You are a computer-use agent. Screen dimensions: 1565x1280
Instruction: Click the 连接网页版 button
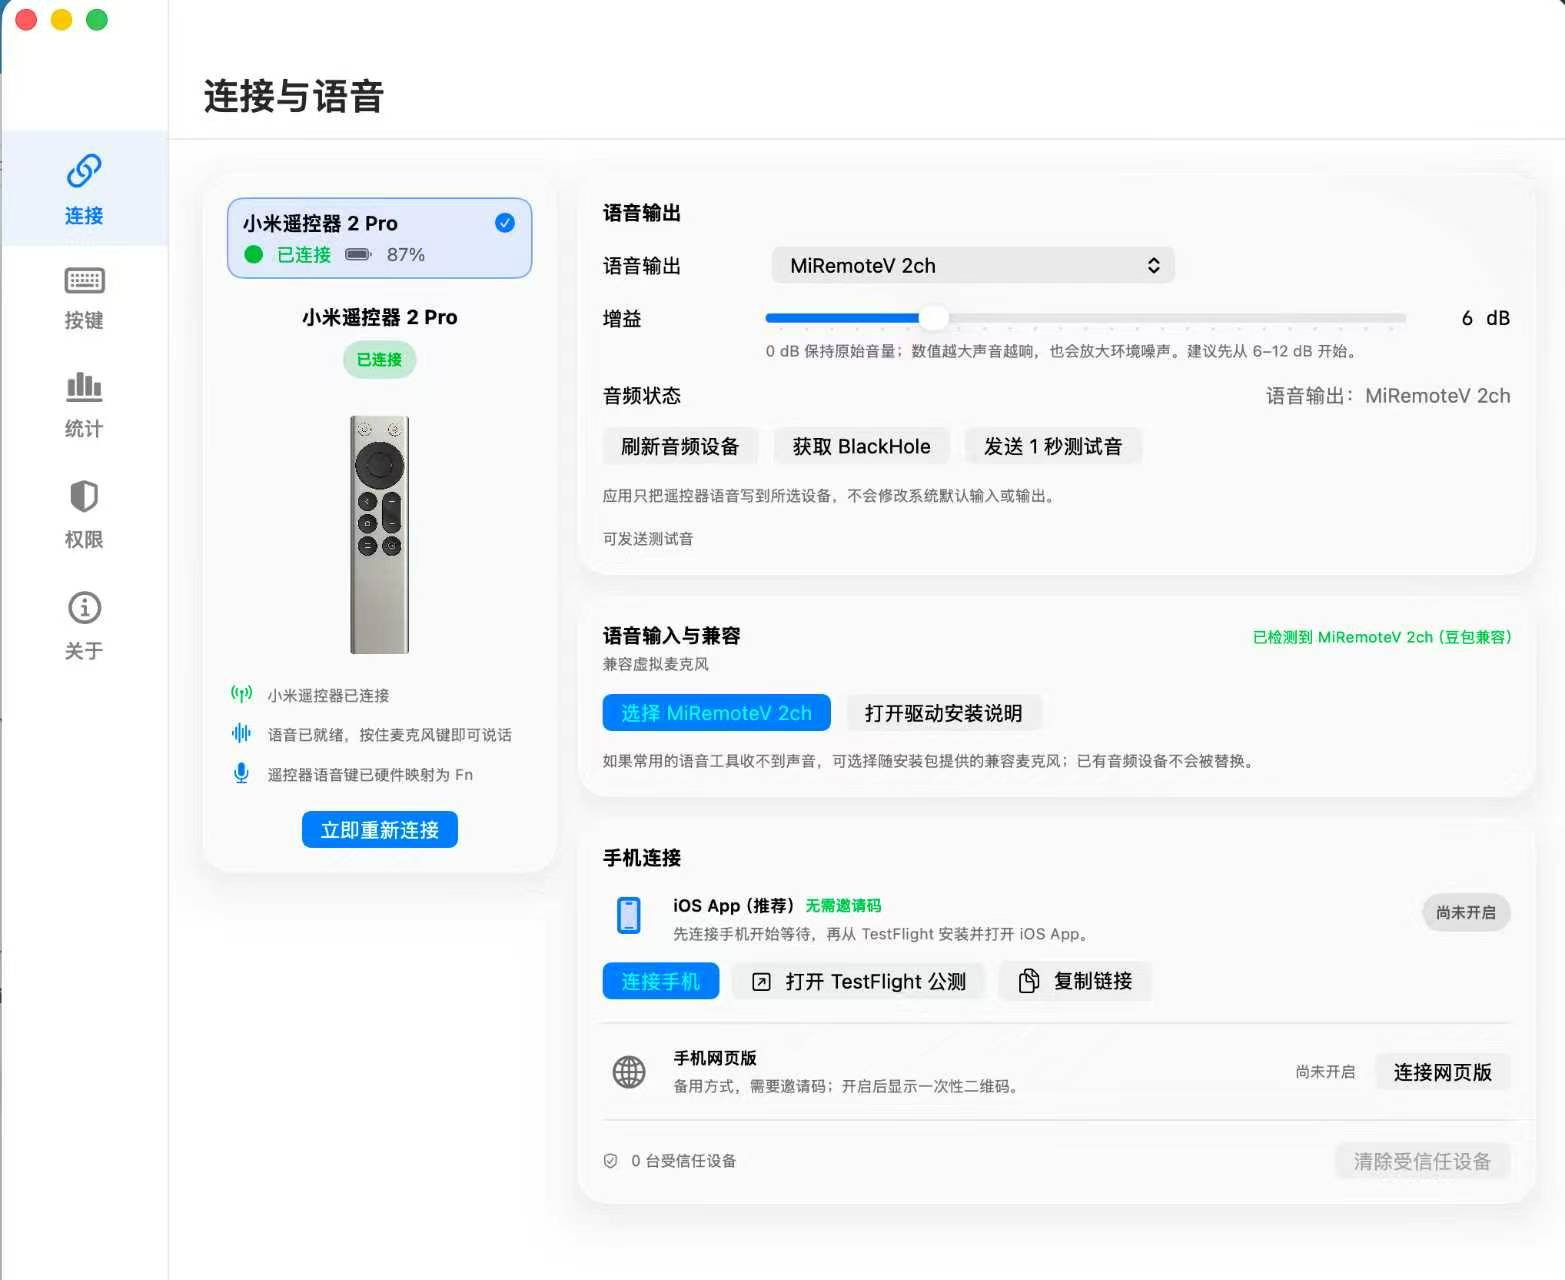coord(1443,1072)
